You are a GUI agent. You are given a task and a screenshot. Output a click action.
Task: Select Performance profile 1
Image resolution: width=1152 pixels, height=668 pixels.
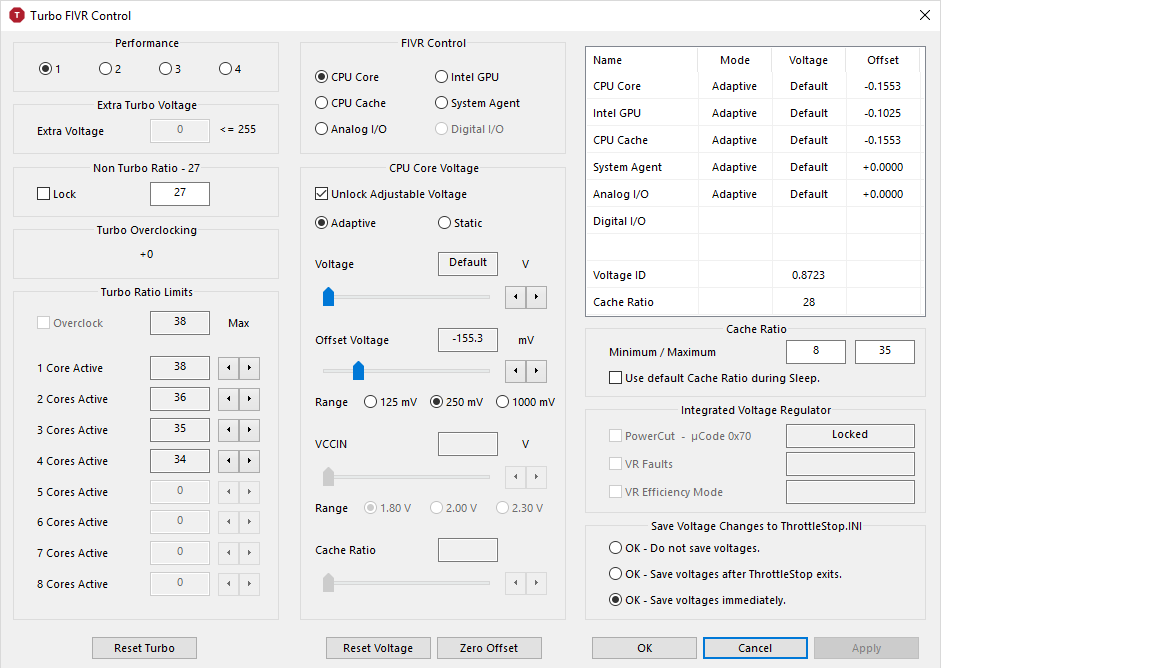[x=50, y=68]
